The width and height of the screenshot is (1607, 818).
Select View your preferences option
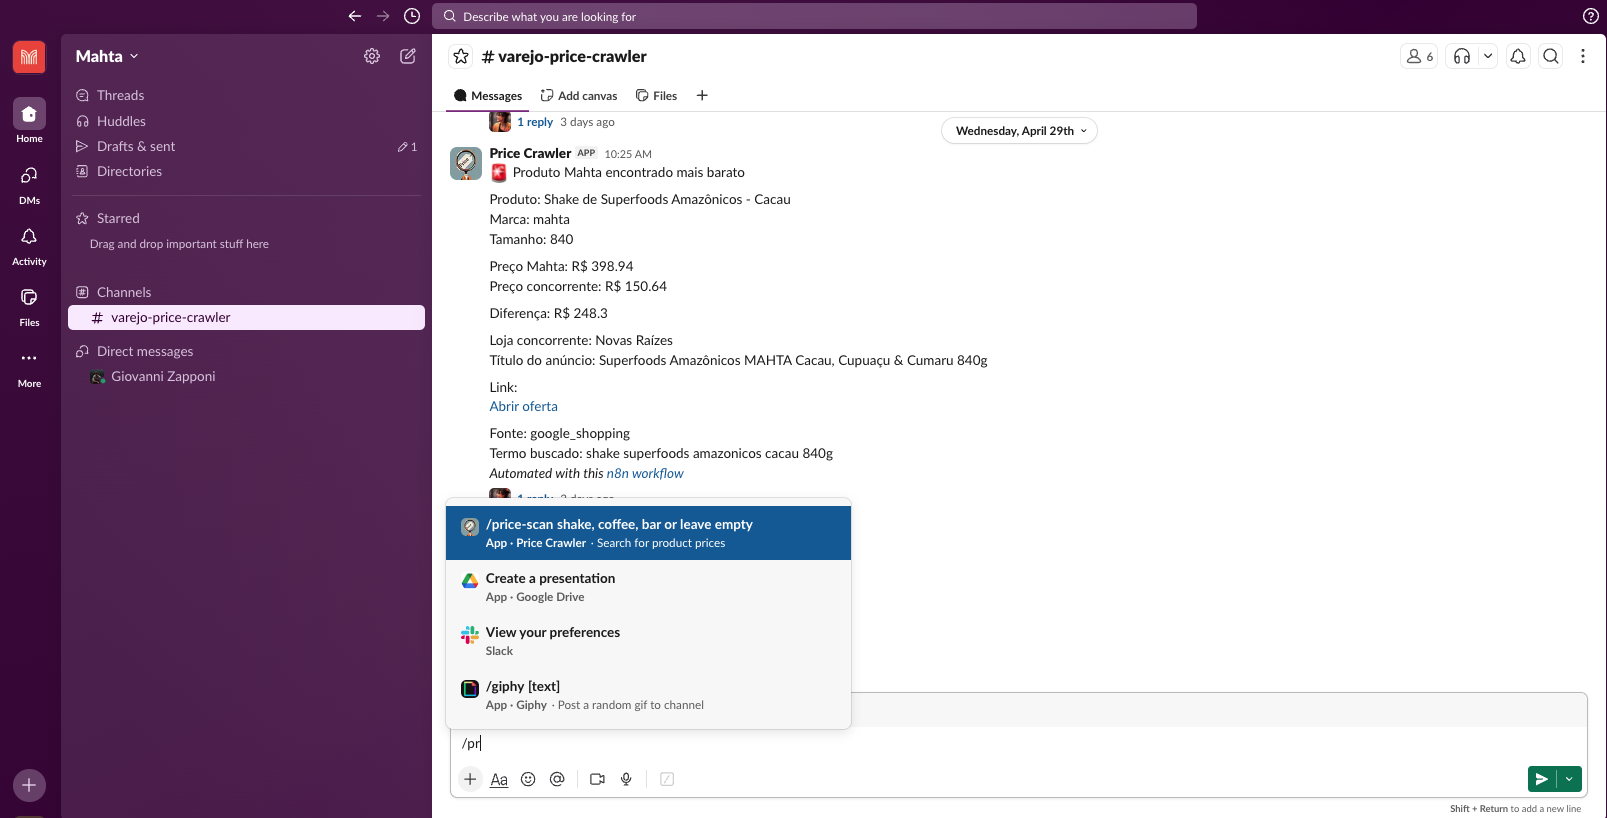[648, 641]
